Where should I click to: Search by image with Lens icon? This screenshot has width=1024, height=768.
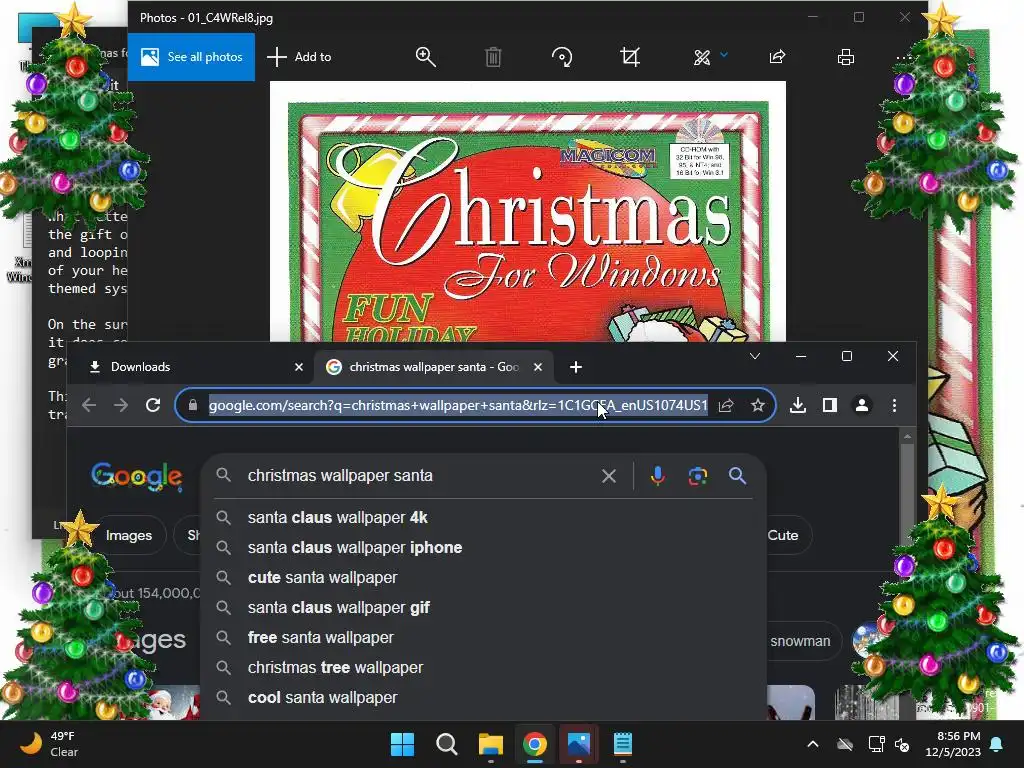coord(697,476)
